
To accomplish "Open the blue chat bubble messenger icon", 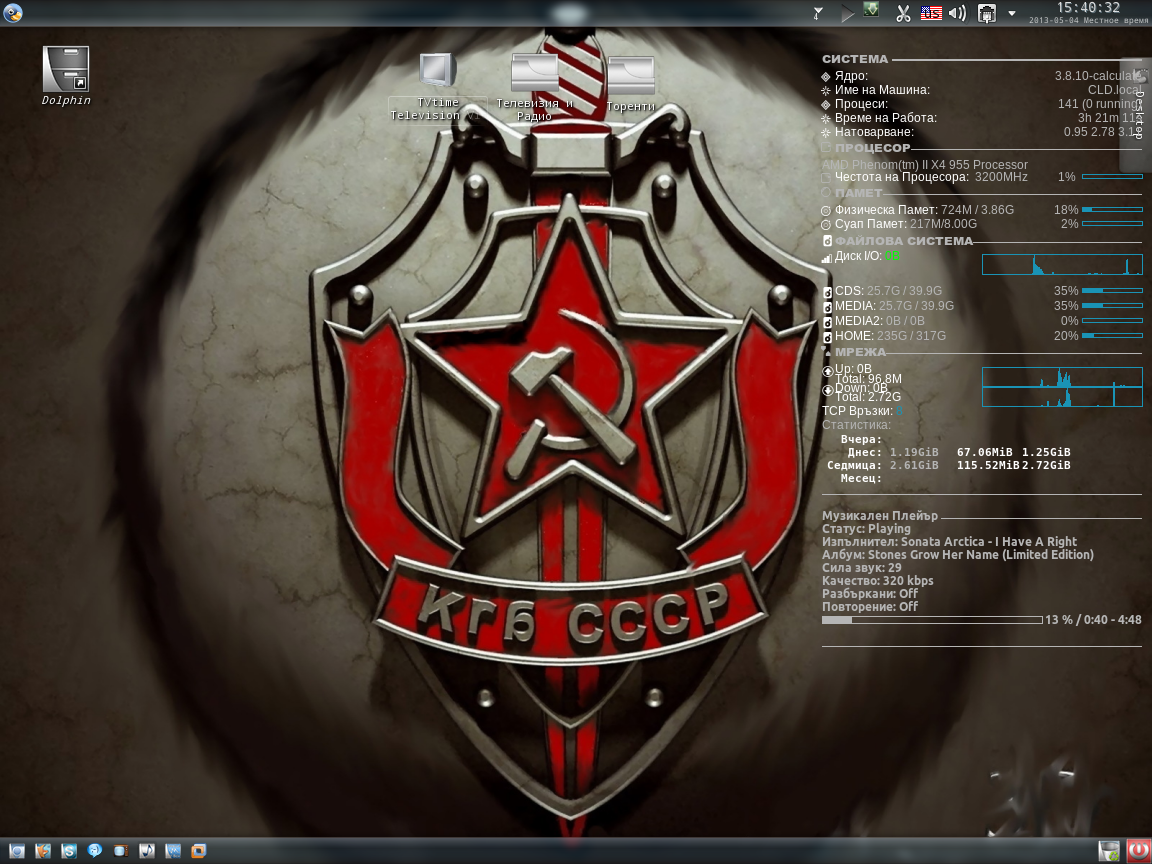I will (95, 851).
